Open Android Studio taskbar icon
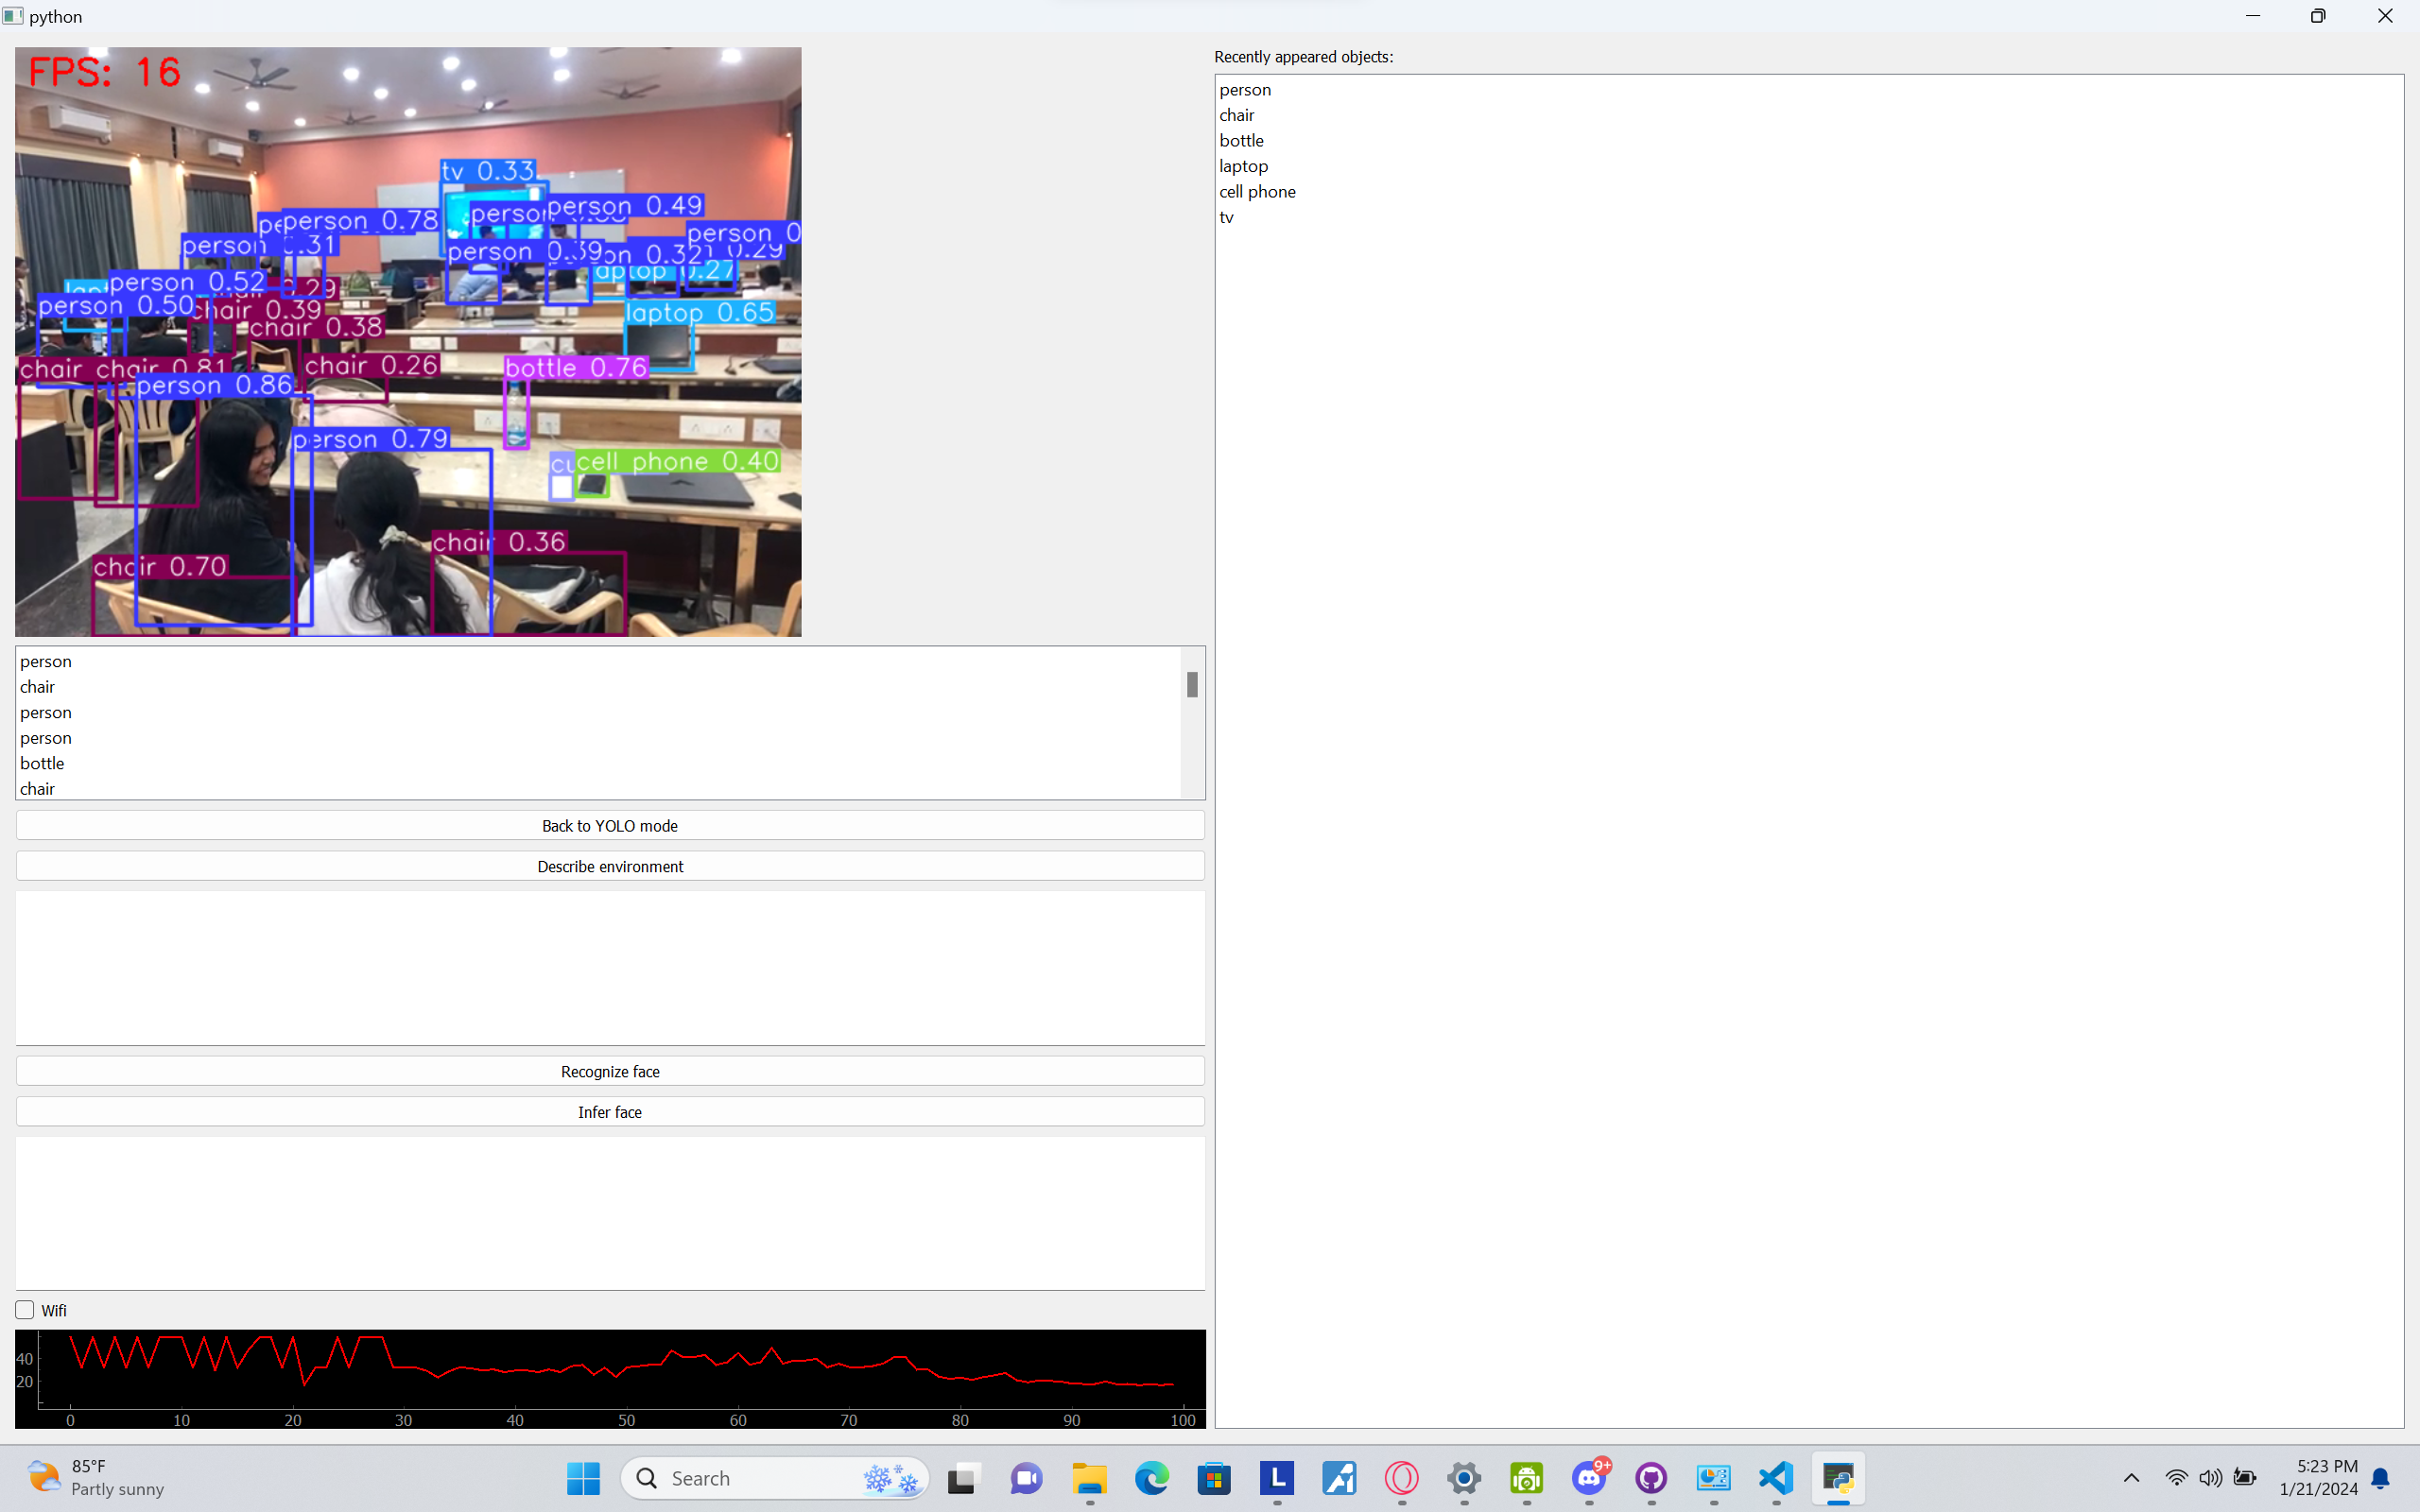The image size is (2420, 1512). point(1526,1478)
